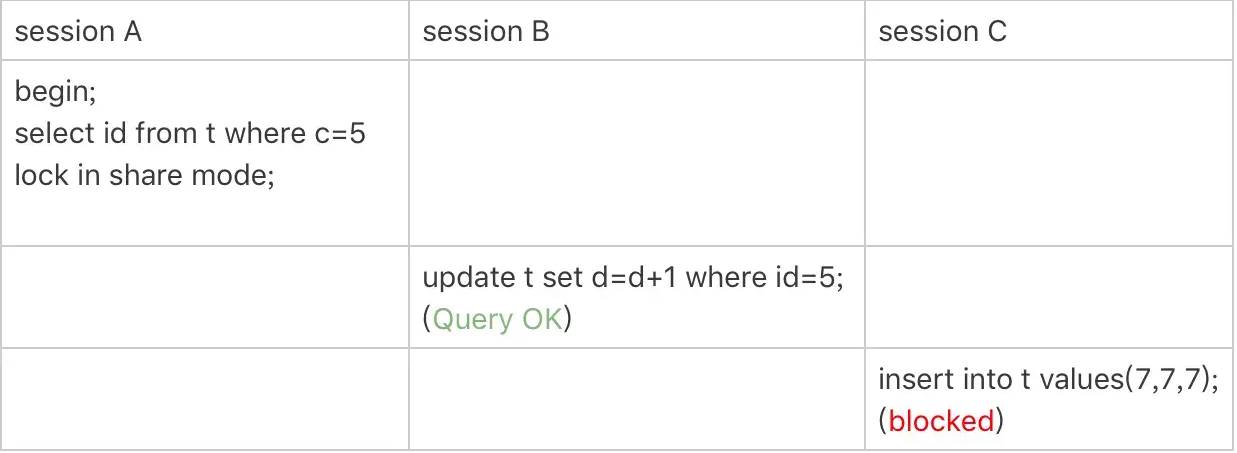Click the "session A" column header
Screen dimensions: 1237x453
[78, 32]
